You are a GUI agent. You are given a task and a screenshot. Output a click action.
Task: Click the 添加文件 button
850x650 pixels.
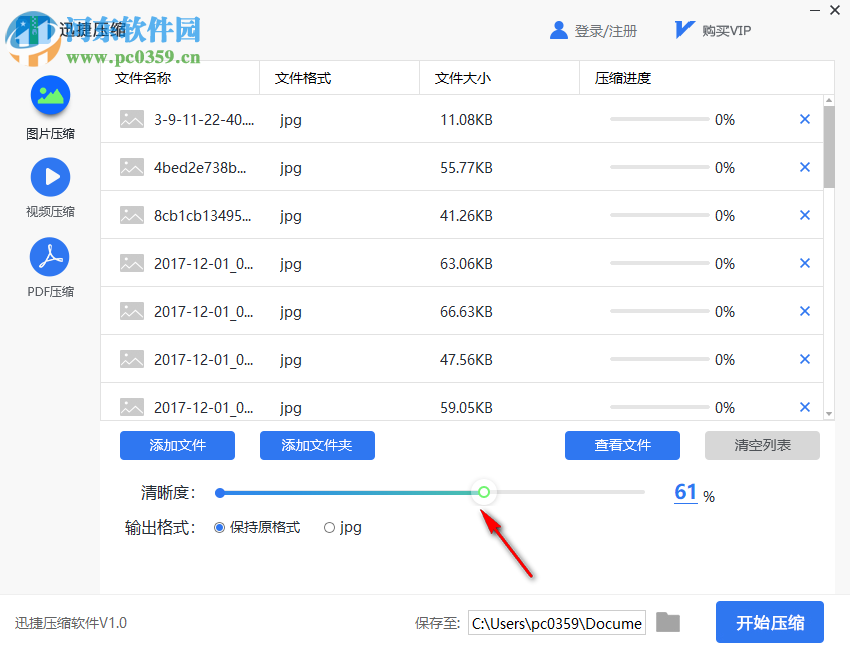coord(177,445)
